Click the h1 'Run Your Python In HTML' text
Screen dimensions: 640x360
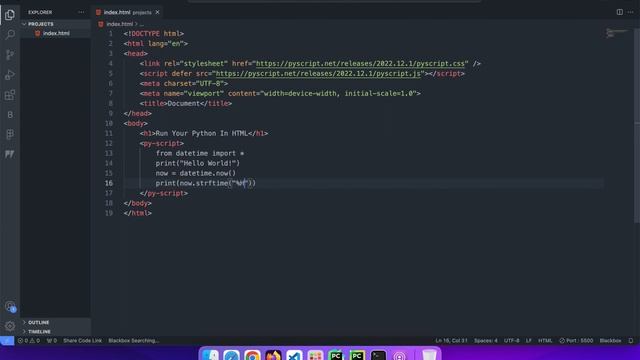[202, 133]
